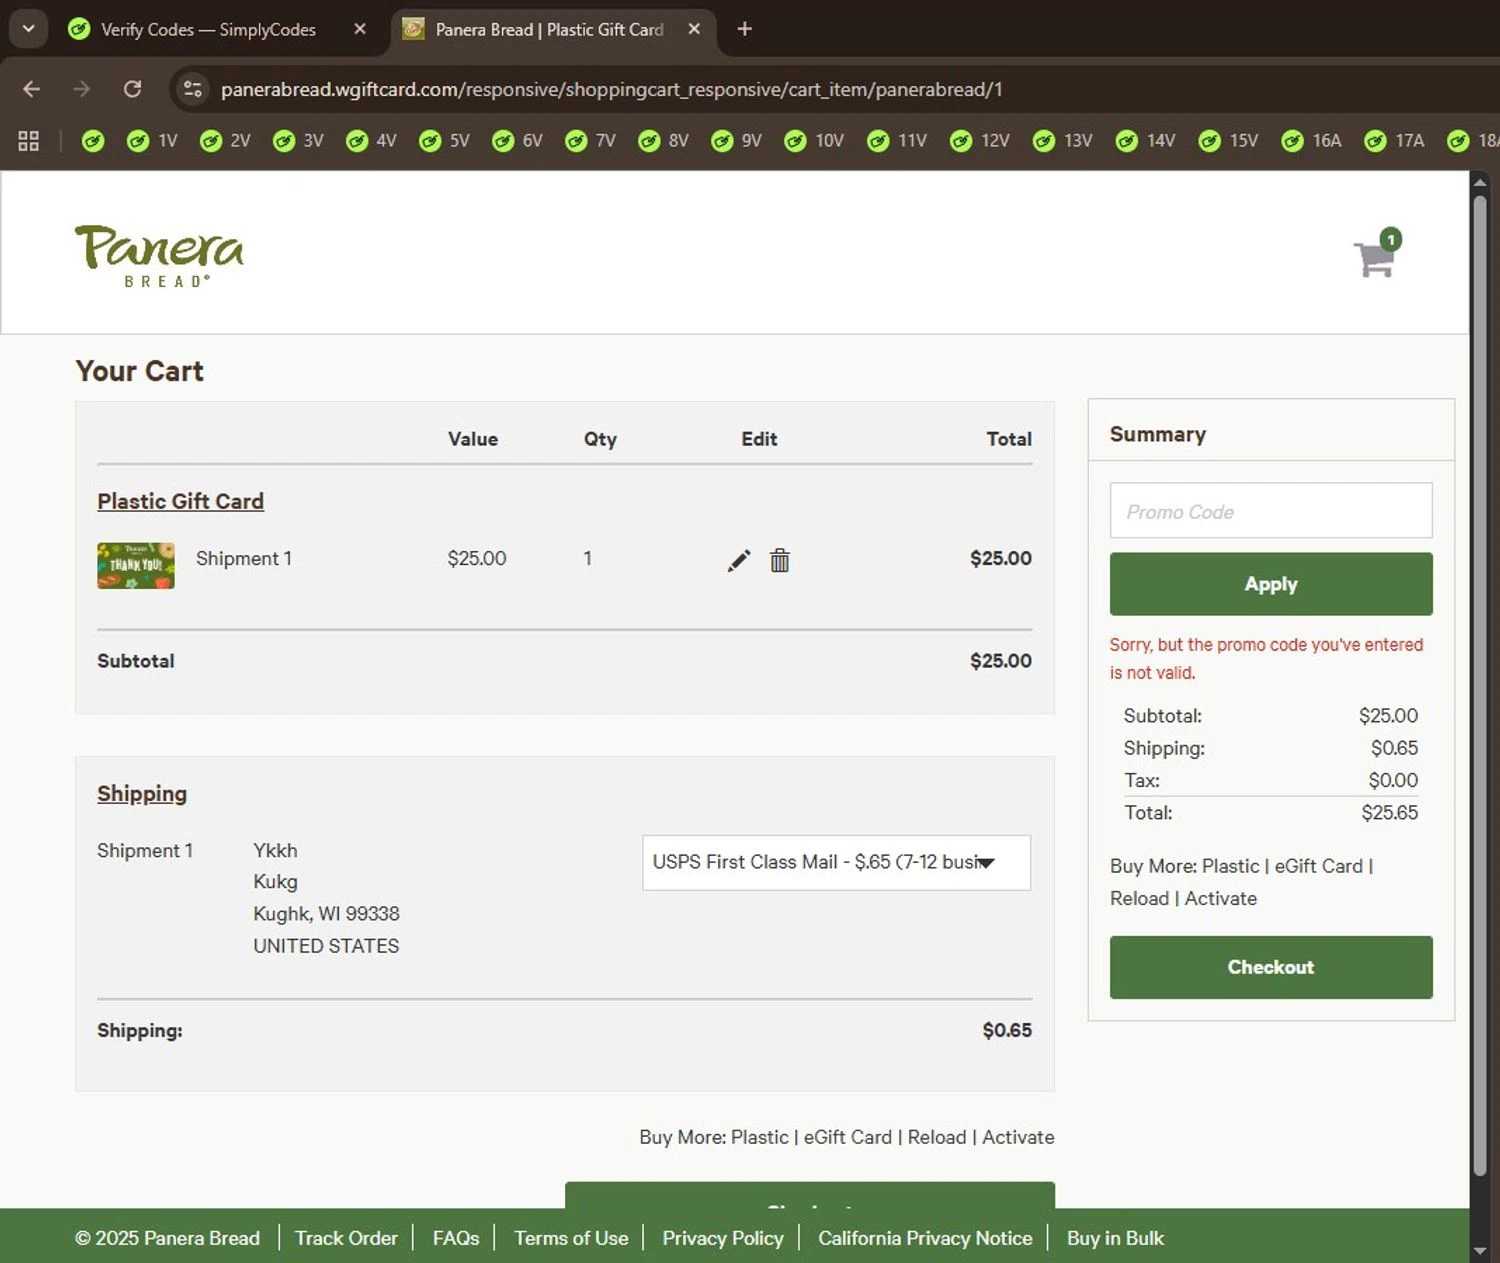
Task: Click Plastic in Summary Buy More links
Action: coord(1230,866)
